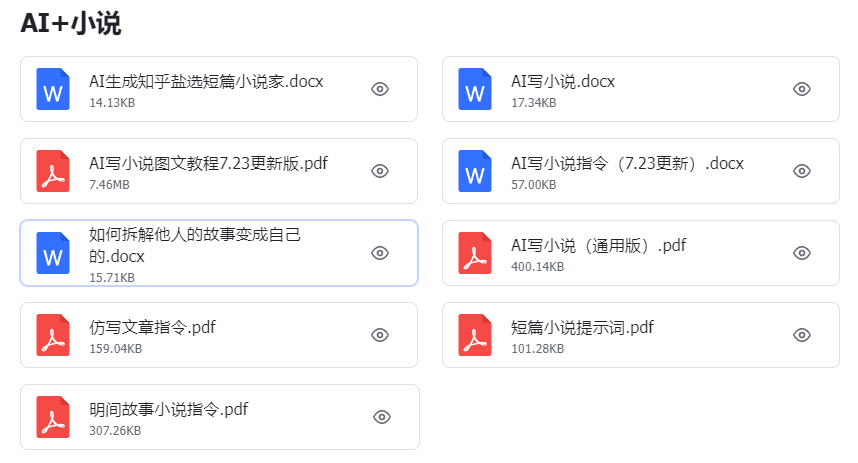Click the Word icon for 如何拆解他人的故事变成自己的.docx
Image resolution: width=858 pixels, height=463 pixels.
pyautogui.click(x=53, y=253)
